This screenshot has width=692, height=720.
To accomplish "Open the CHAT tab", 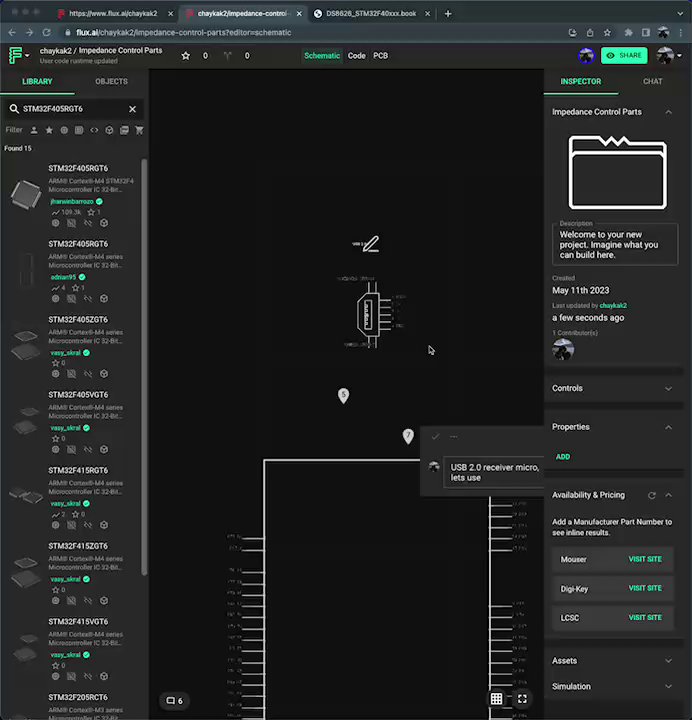I will pyautogui.click(x=653, y=81).
